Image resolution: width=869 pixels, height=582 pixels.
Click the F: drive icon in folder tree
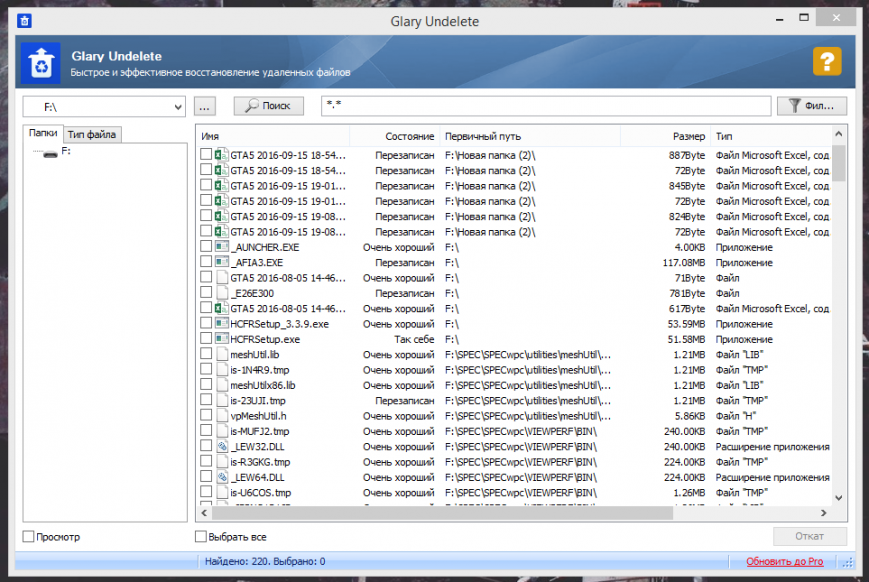tap(50, 154)
